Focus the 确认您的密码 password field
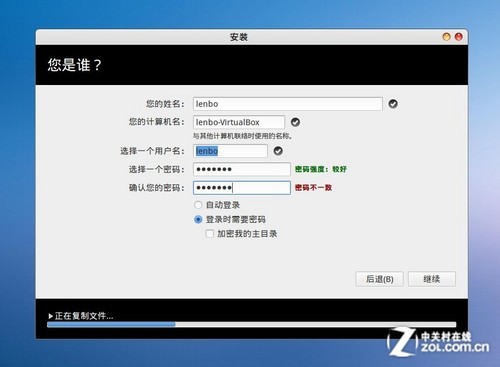The height and width of the screenshot is (367, 500). pos(242,188)
